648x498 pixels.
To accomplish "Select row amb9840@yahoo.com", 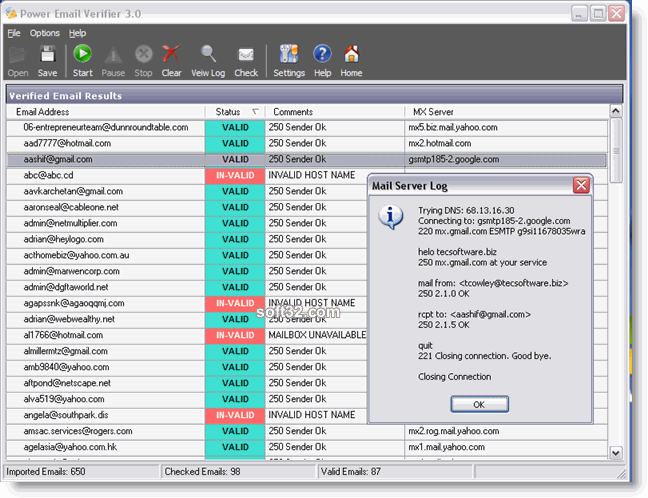I will [186, 367].
